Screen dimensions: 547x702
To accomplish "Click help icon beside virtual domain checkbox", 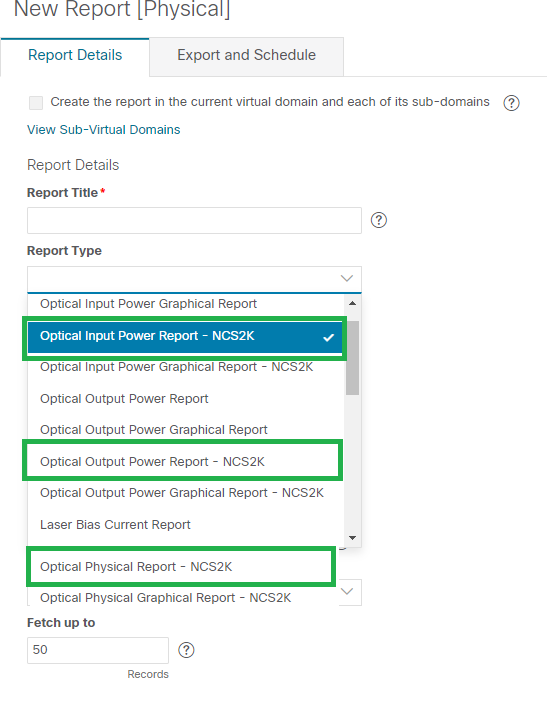I will [x=511, y=103].
